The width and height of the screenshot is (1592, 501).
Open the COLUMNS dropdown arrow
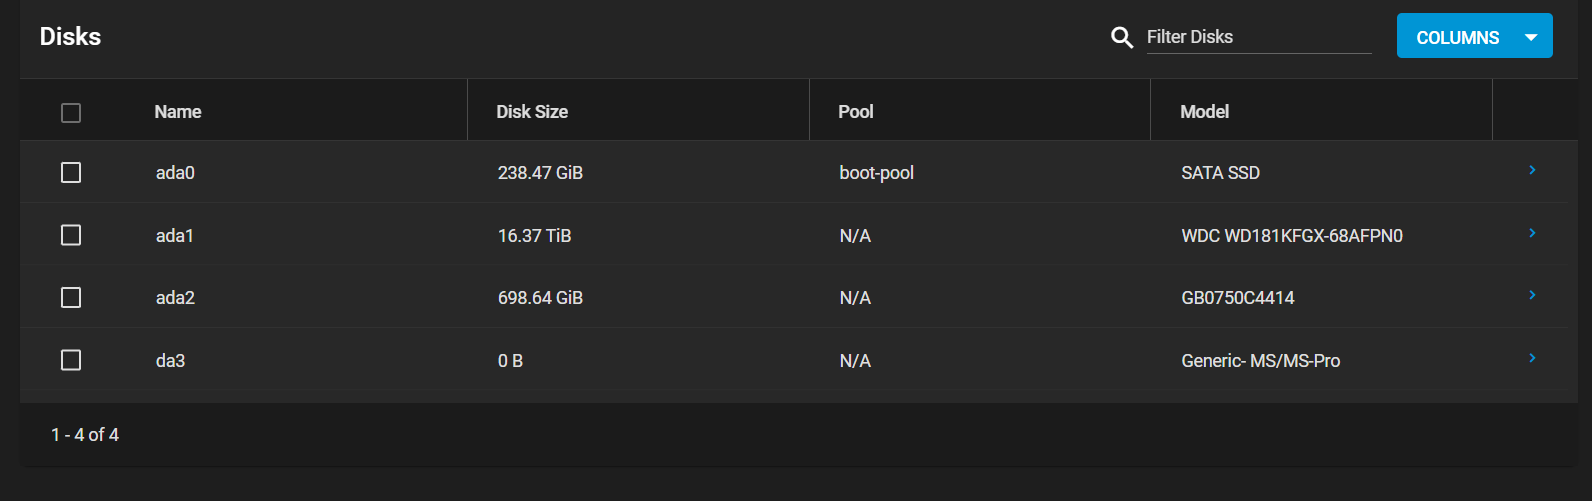[x=1531, y=38]
